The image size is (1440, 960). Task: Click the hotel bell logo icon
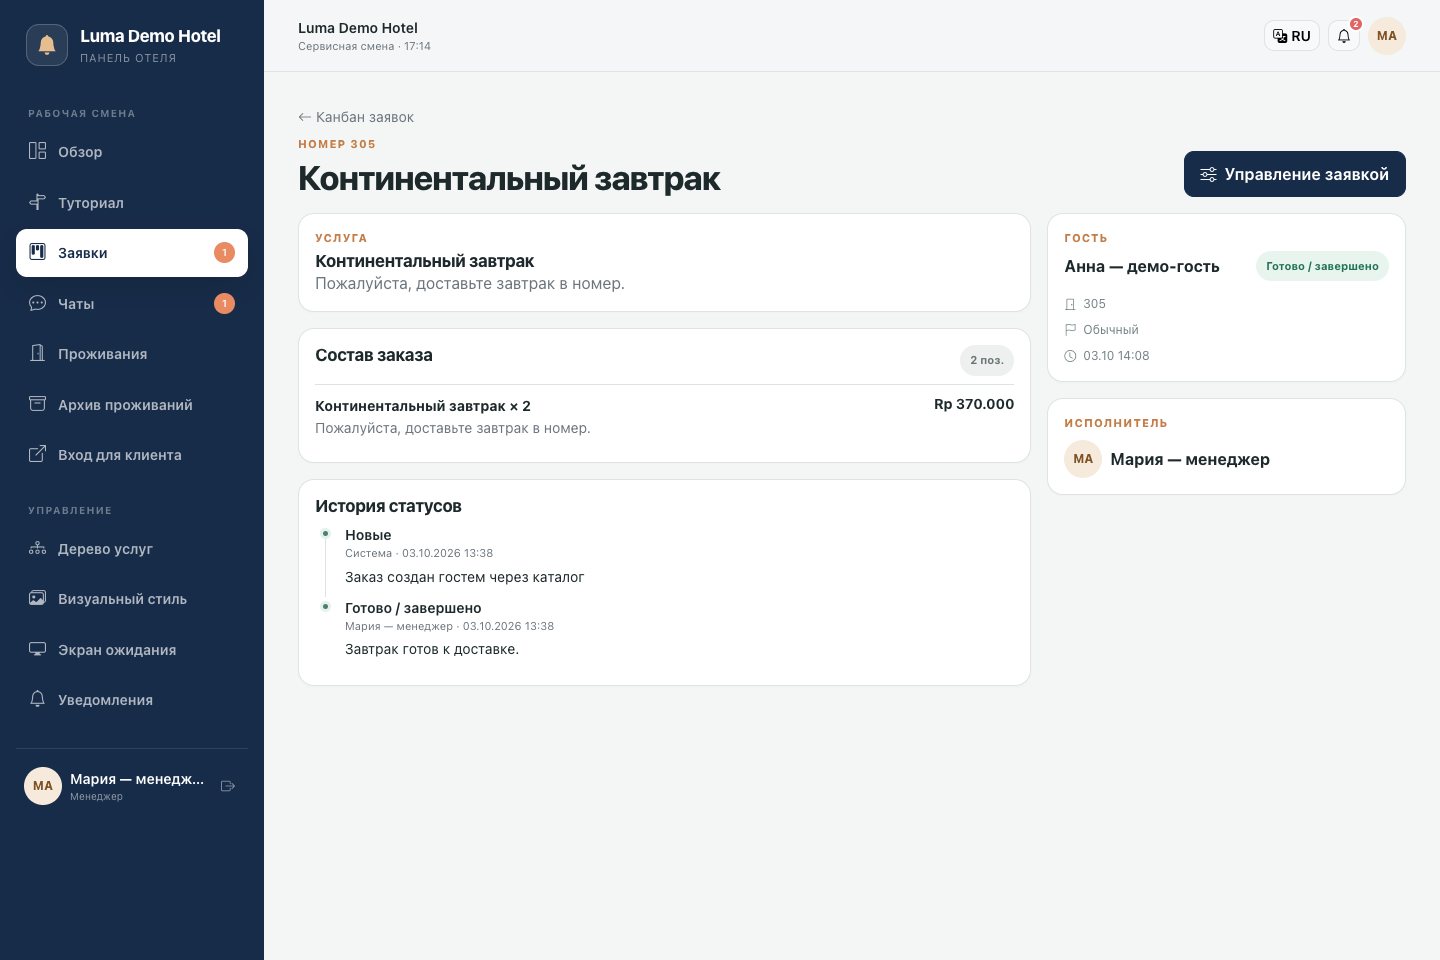[x=47, y=45]
